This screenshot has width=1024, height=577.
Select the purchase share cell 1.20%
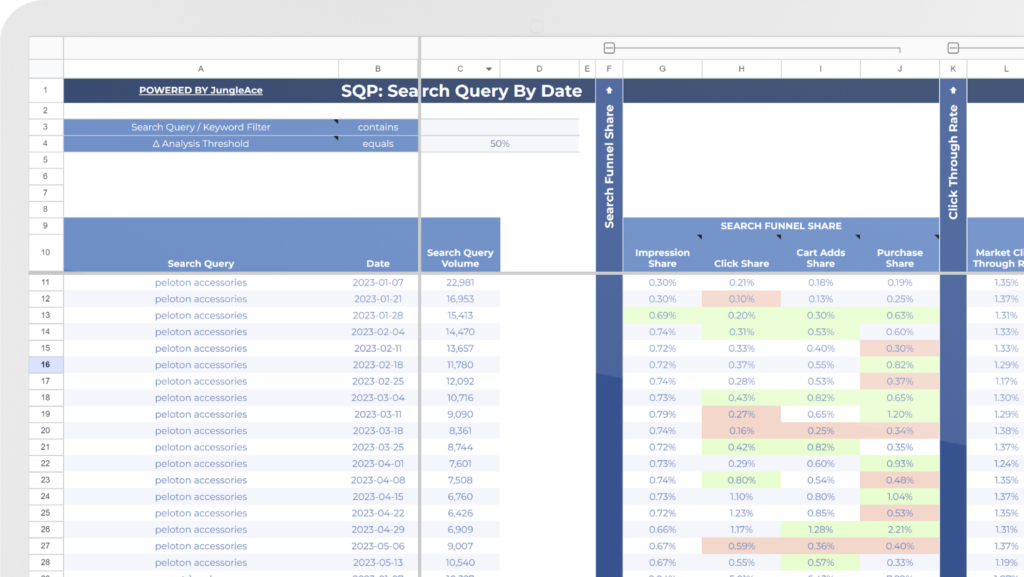(x=899, y=414)
